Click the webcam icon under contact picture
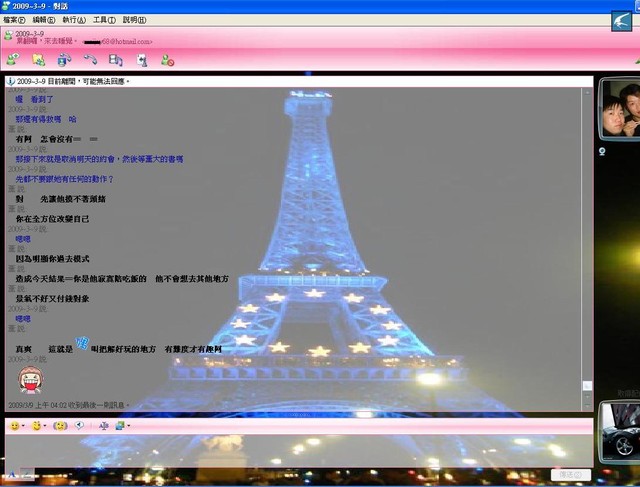 pyautogui.click(x=602, y=151)
